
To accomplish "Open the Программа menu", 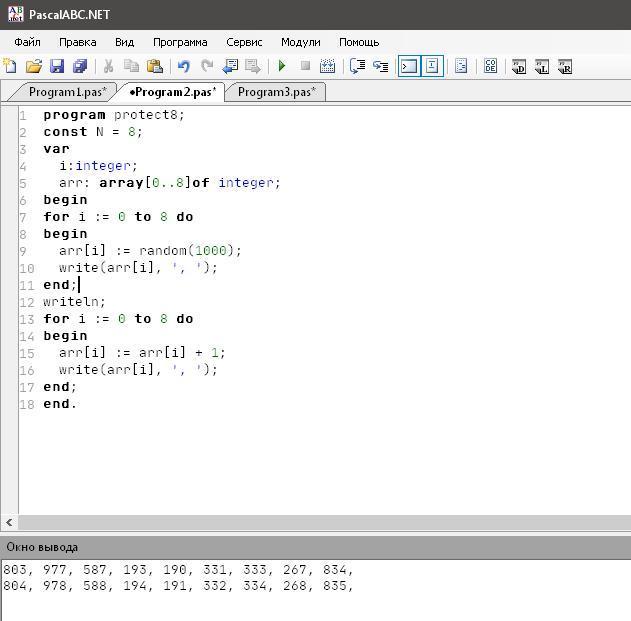I will click(180, 42).
